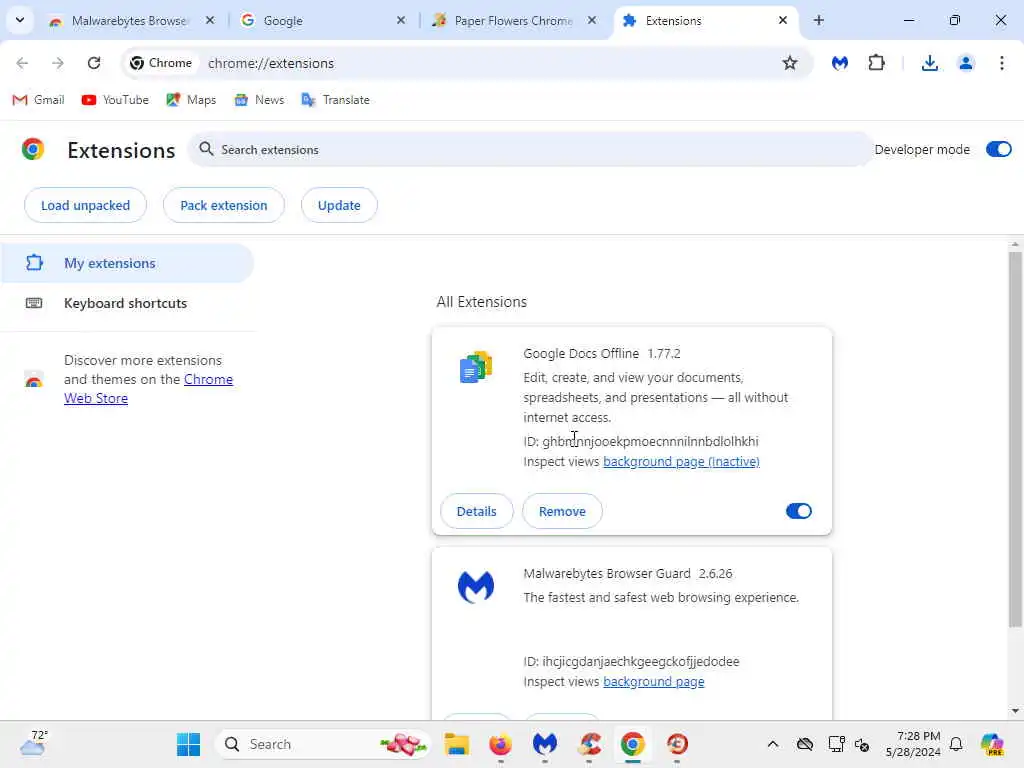Image resolution: width=1024 pixels, height=768 pixels.
Task: Open a new tab with plus button
Action: pyautogui.click(x=818, y=20)
